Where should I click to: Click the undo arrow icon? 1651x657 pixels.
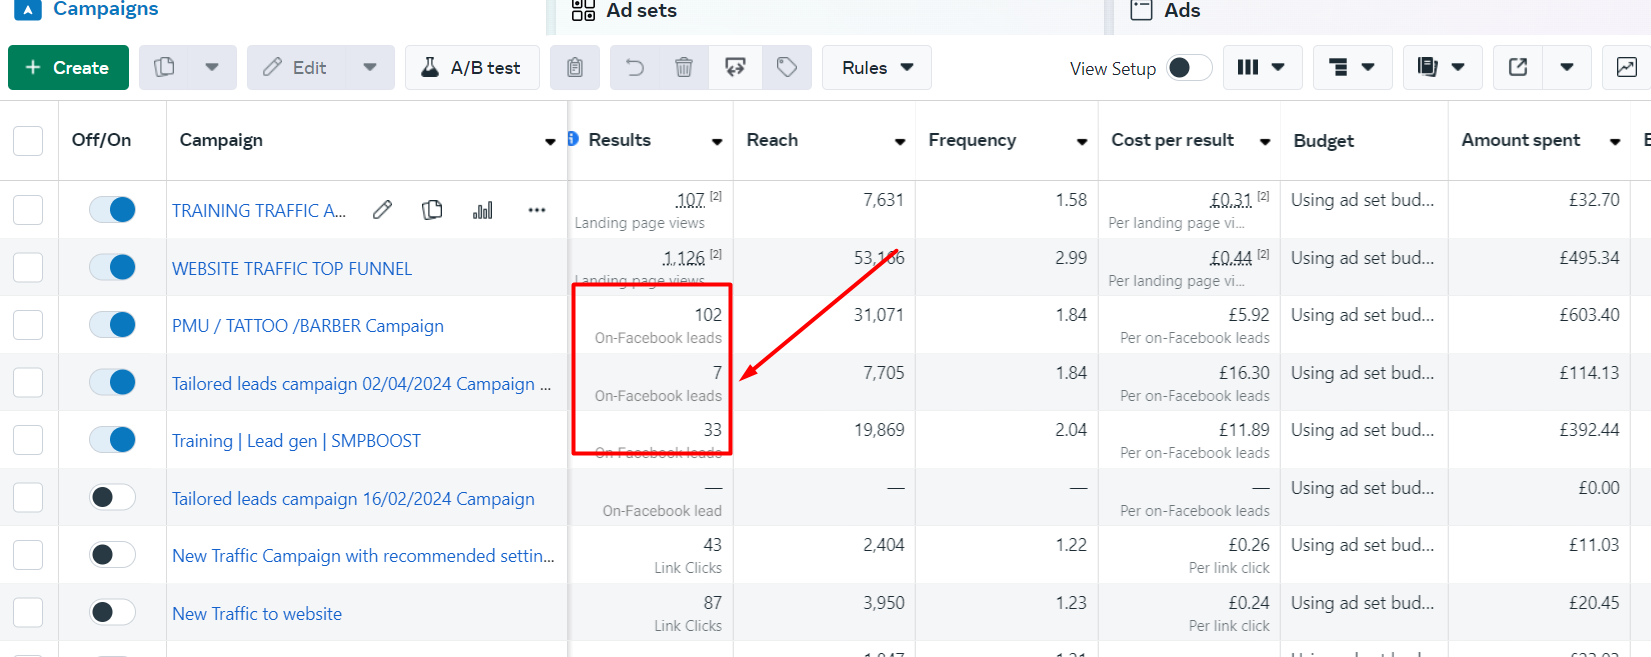click(635, 67)
